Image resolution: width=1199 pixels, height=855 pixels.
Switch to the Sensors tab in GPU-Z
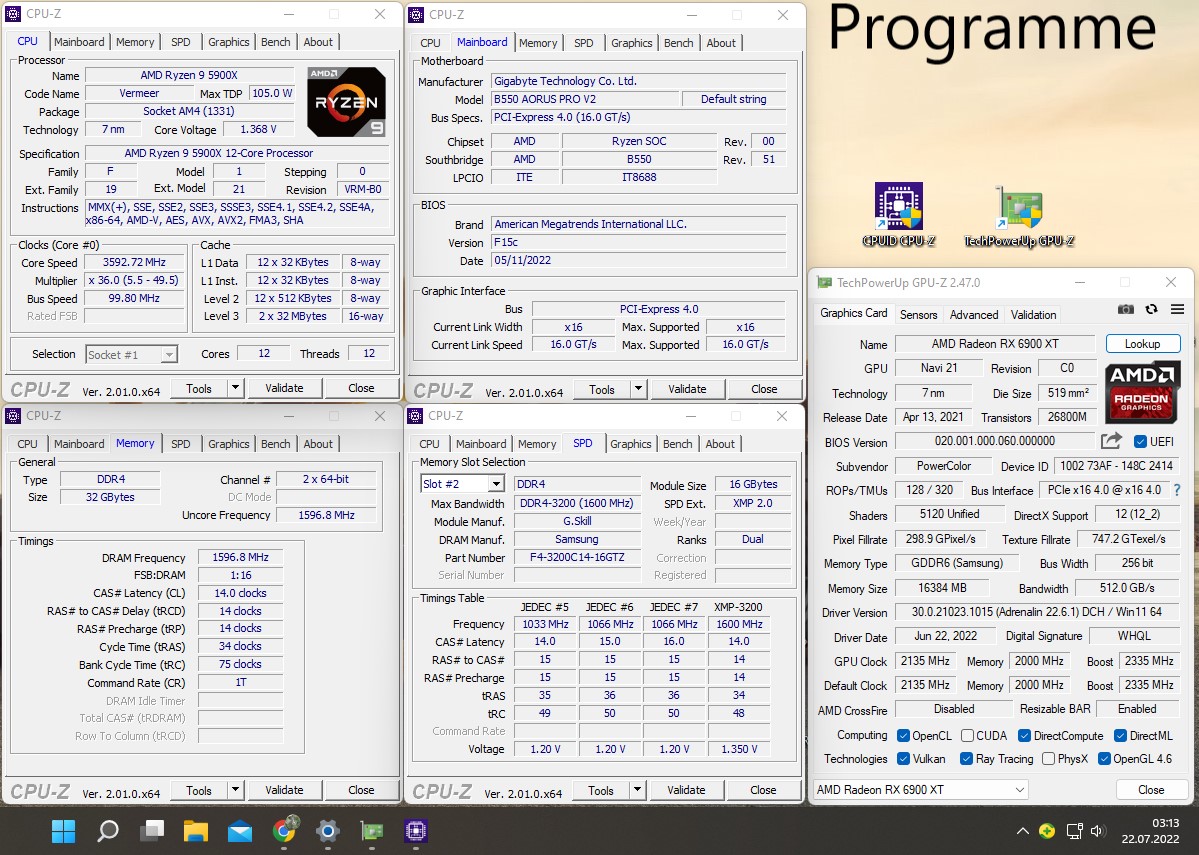(x=918, y=314)
